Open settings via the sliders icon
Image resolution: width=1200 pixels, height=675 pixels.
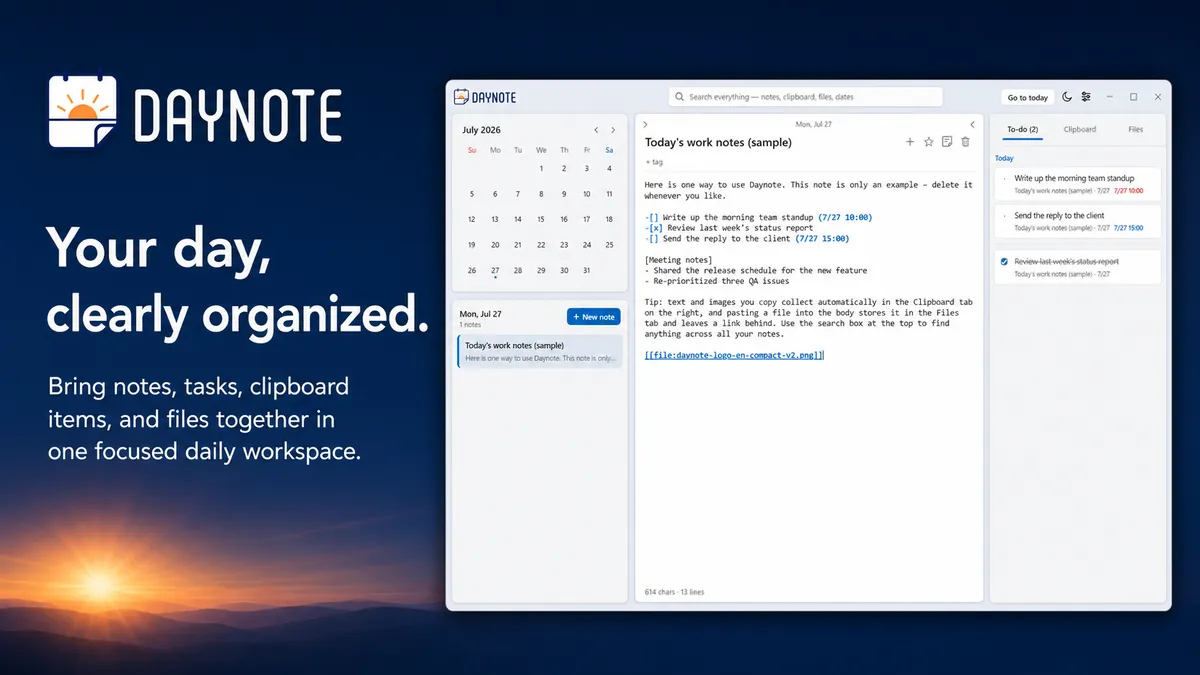1086,97
